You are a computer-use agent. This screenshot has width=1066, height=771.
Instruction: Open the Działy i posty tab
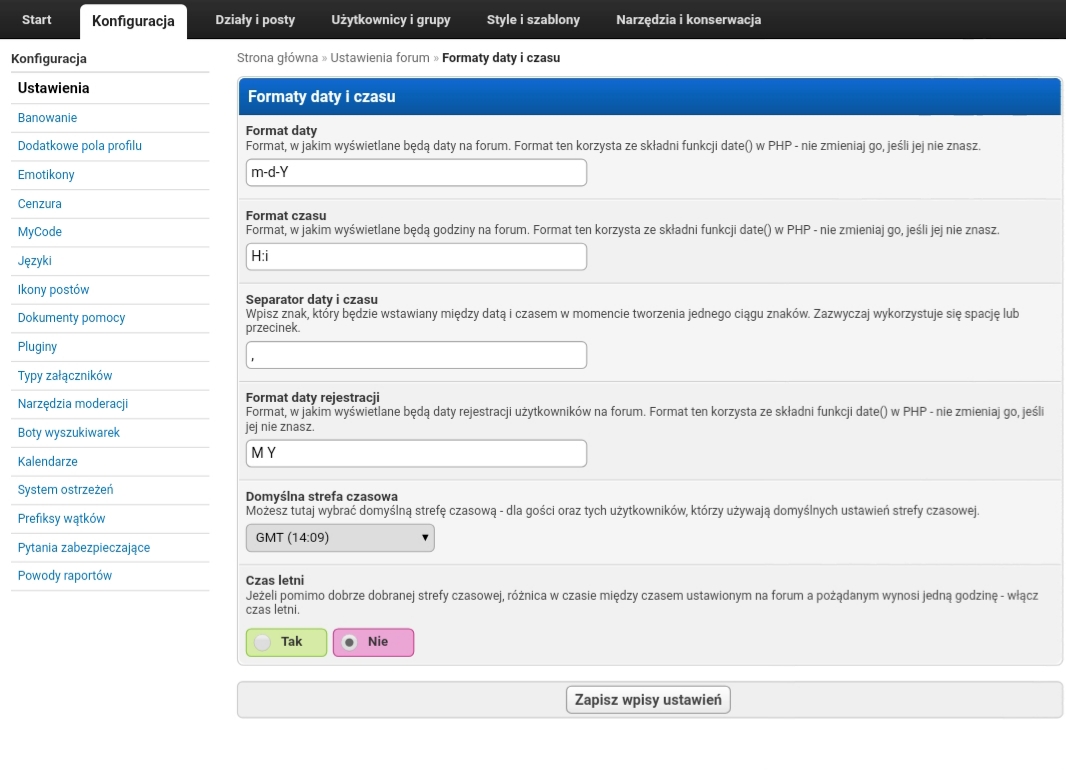[x=255, y=20]
